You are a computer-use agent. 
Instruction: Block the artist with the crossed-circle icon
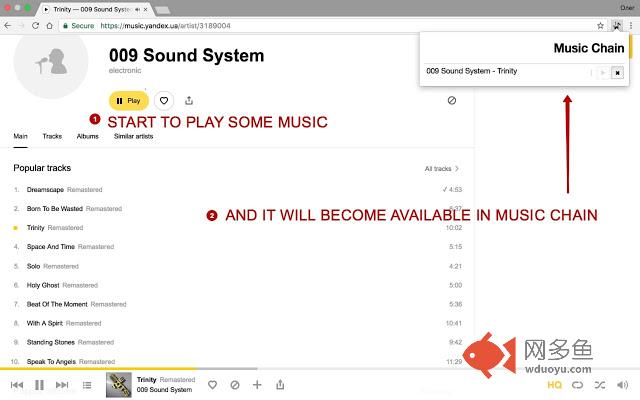pos(451,100)
